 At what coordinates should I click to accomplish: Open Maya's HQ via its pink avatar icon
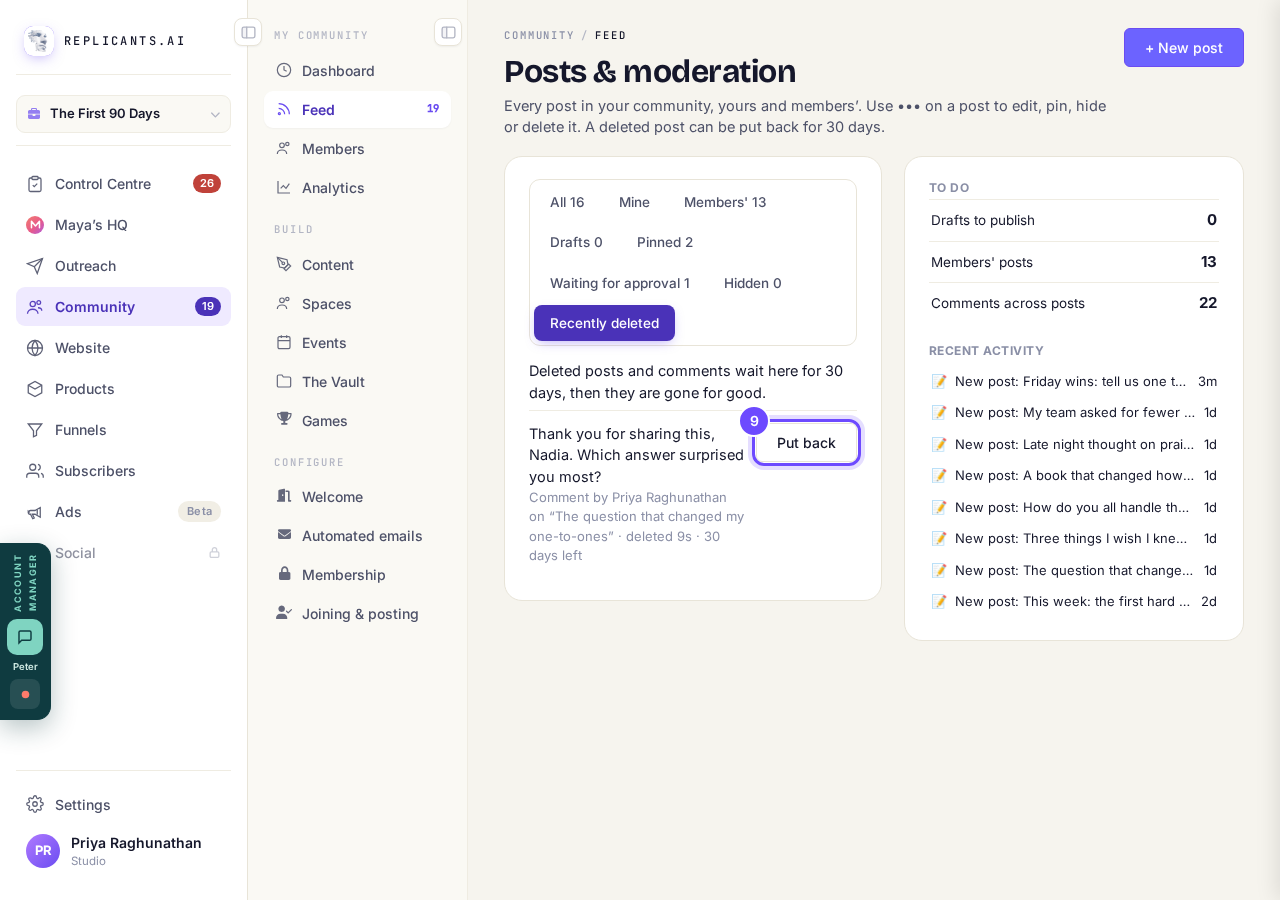point(35,225)
